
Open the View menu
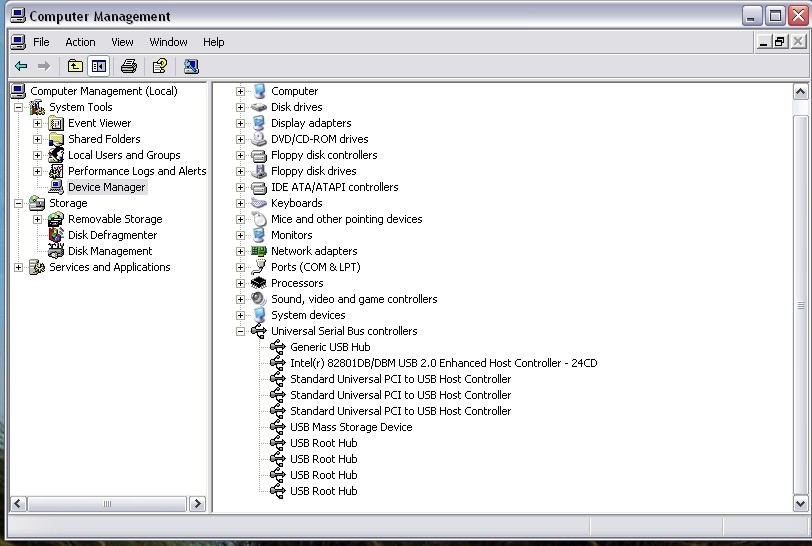122,42
